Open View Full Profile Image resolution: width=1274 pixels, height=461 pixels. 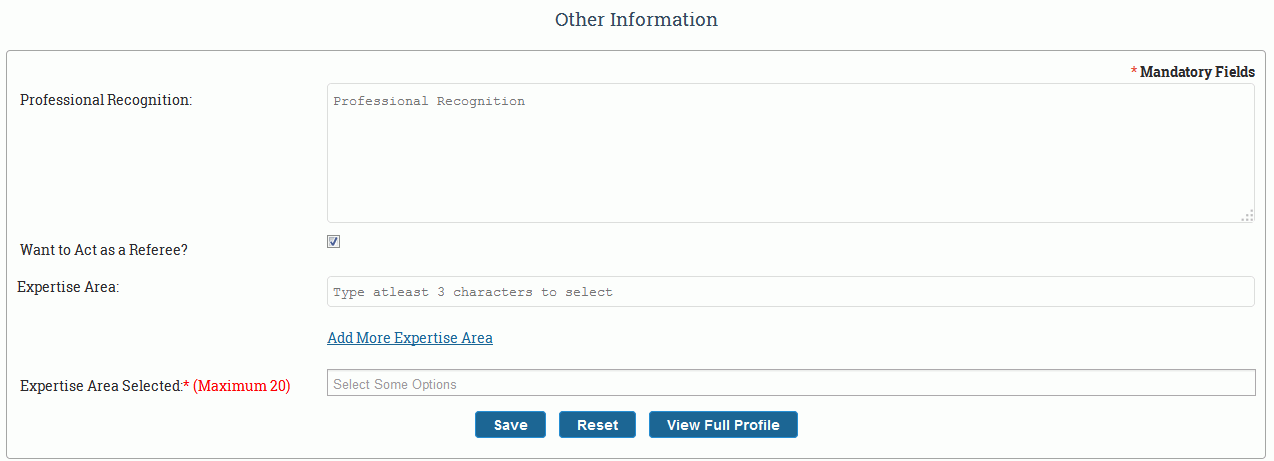click(x=722, y=425)
